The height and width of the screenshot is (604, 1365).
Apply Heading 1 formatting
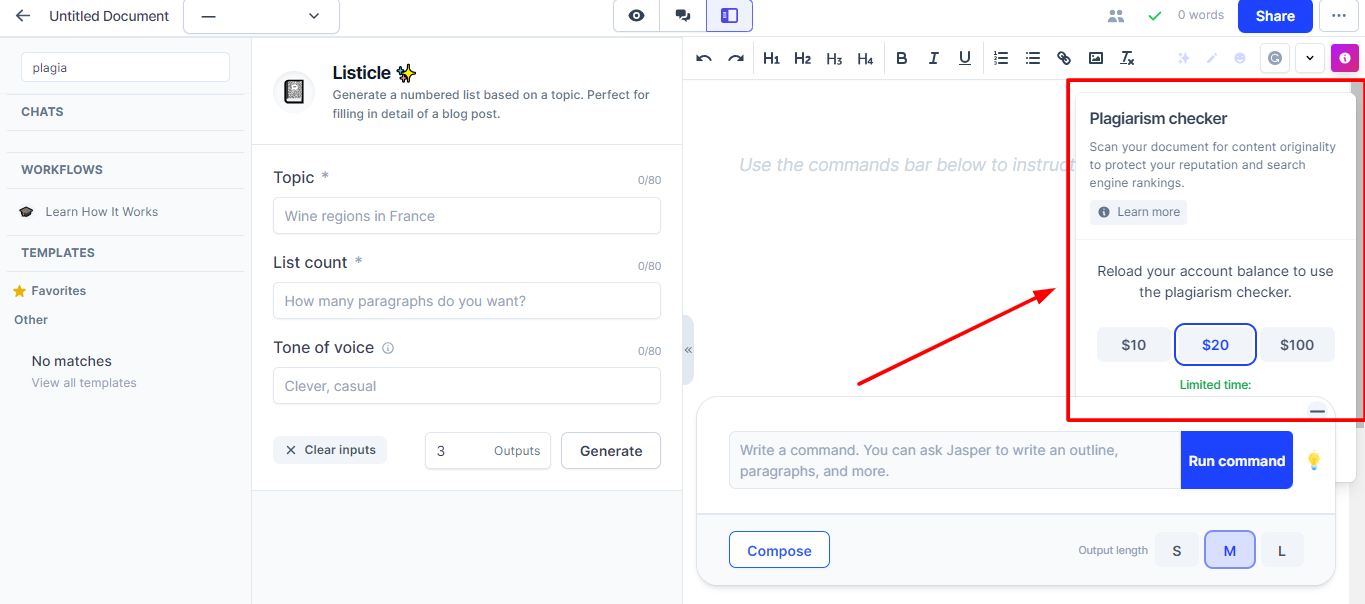[x=771, y=59]
